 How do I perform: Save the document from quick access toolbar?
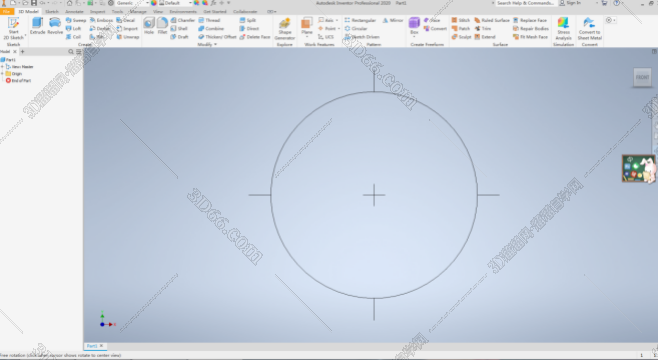click(34, 3)
